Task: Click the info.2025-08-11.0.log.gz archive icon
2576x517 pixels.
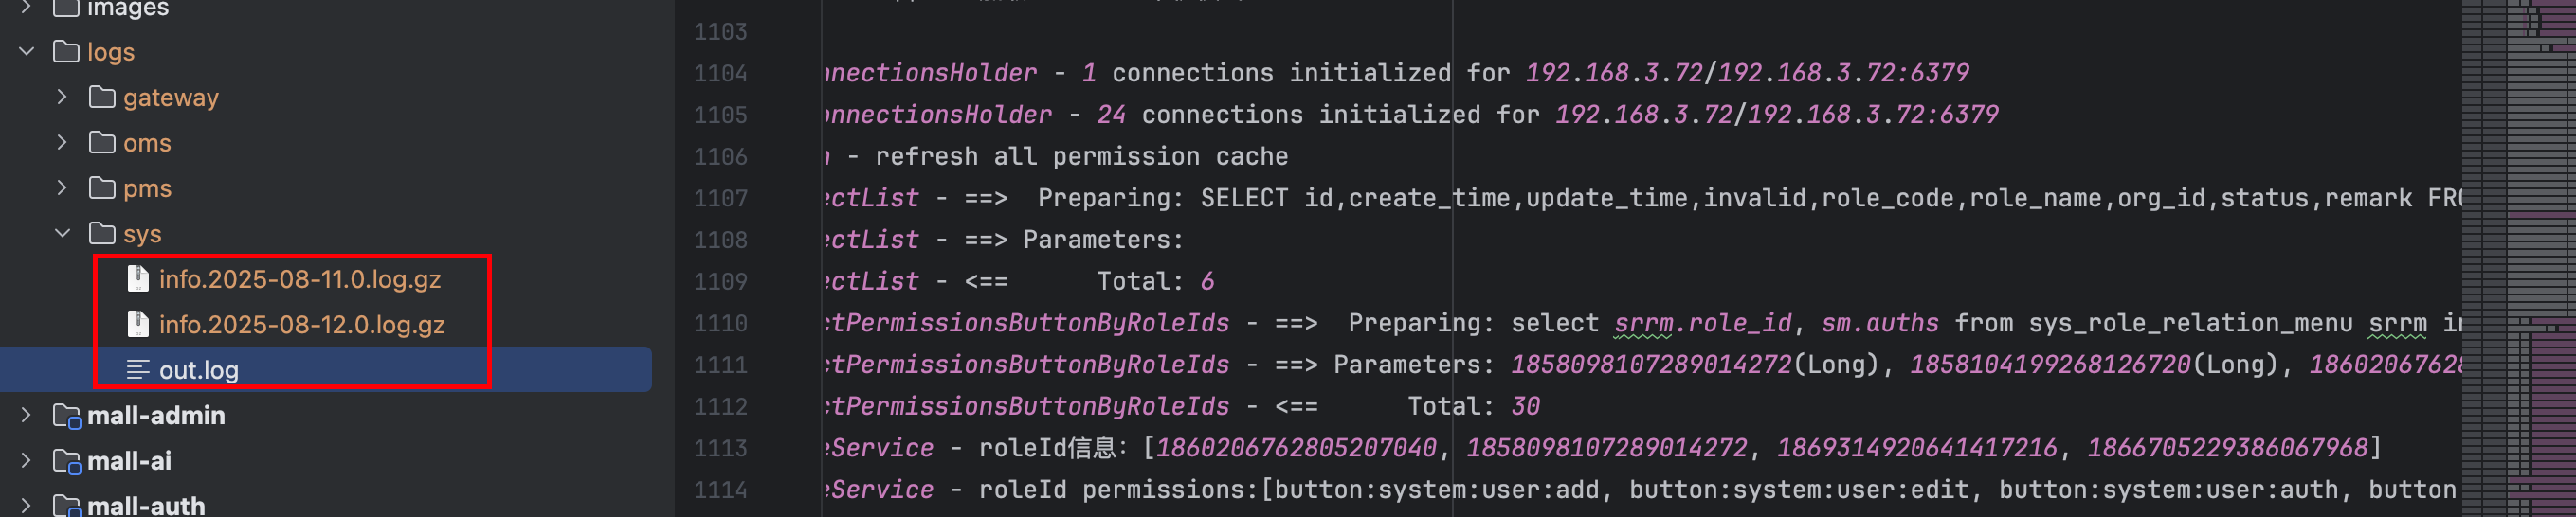Action: (x=138, y=278)
